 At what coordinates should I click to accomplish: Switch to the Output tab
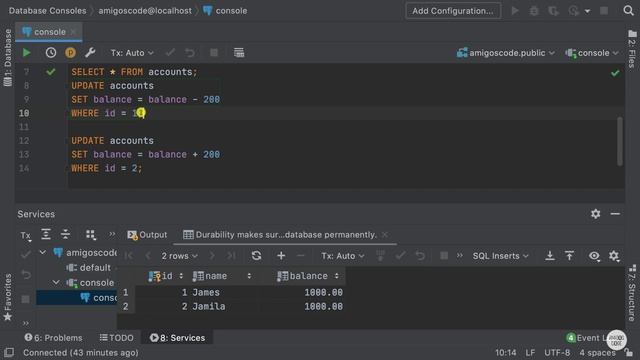[x=147, y=235]
